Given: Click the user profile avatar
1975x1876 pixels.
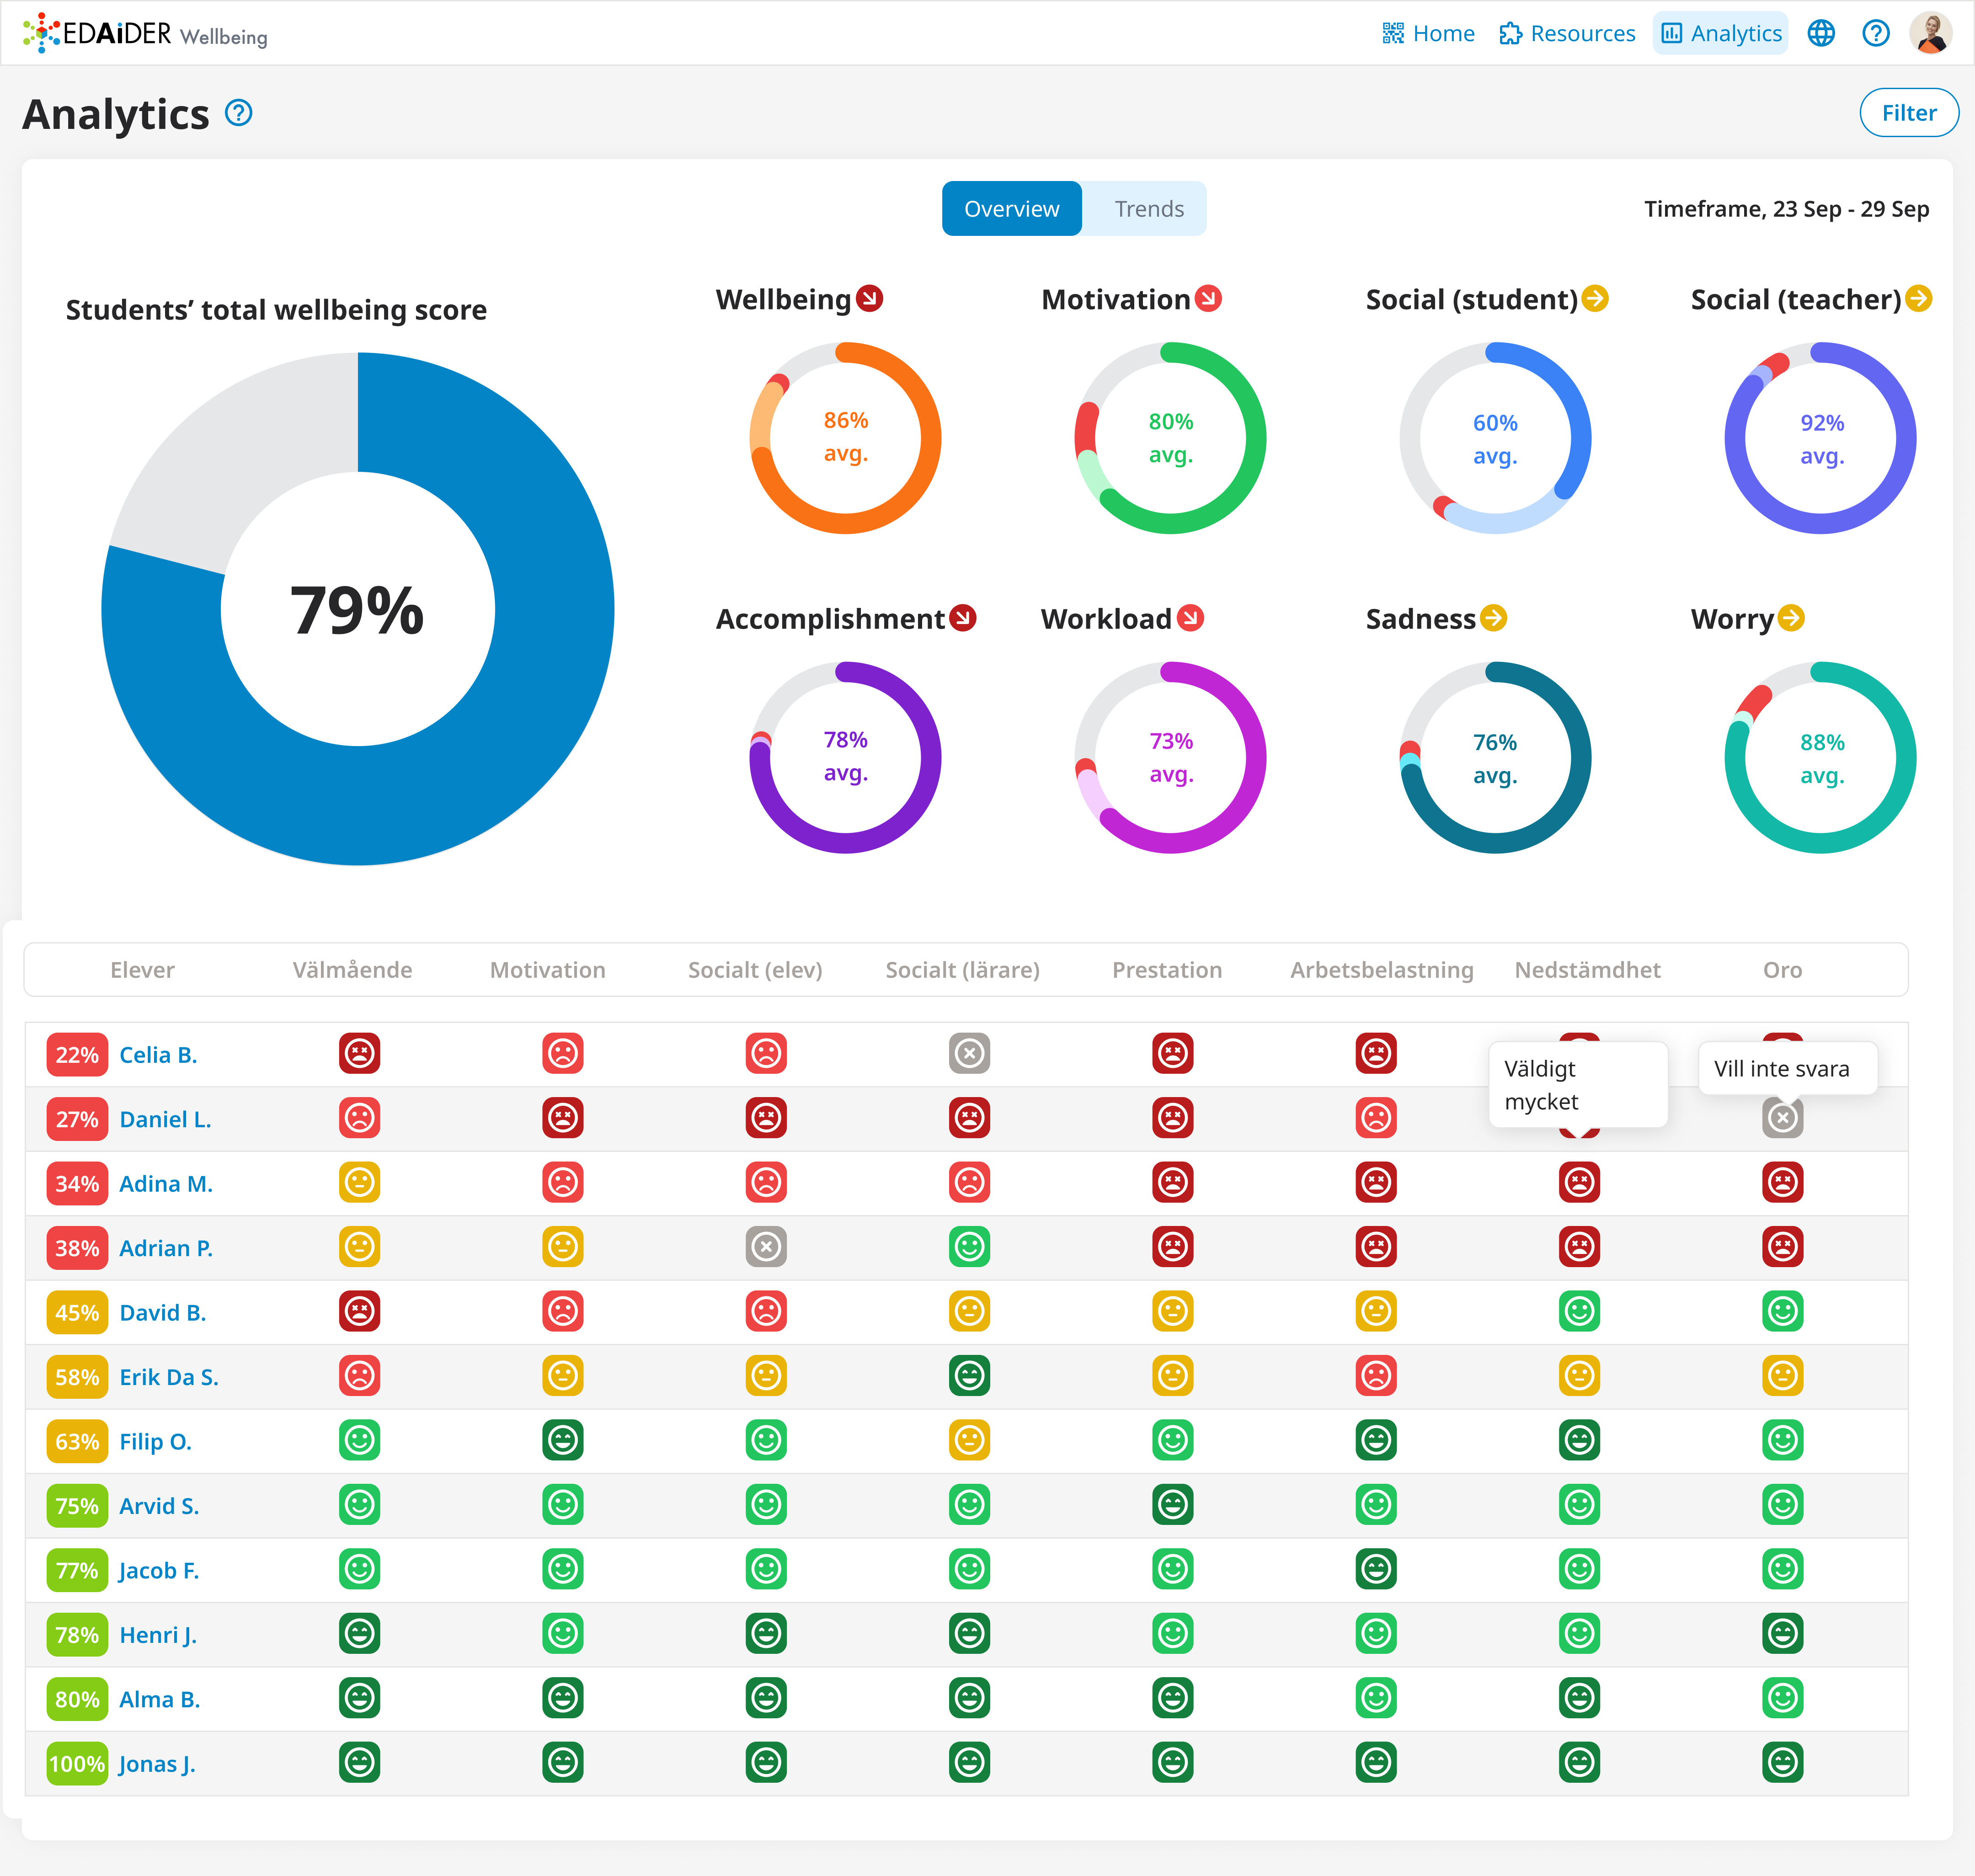Looking at the screenshot, I should coord(1930,33).
